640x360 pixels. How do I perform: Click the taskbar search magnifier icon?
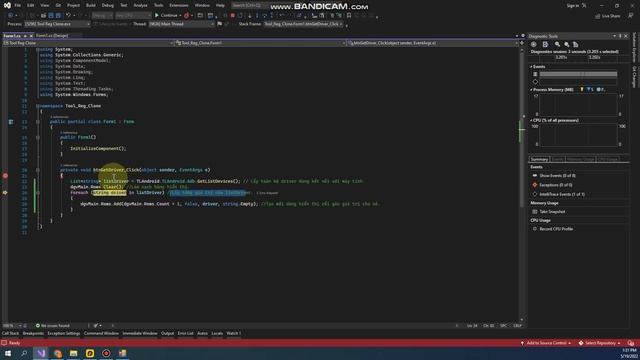pos(24,353)
